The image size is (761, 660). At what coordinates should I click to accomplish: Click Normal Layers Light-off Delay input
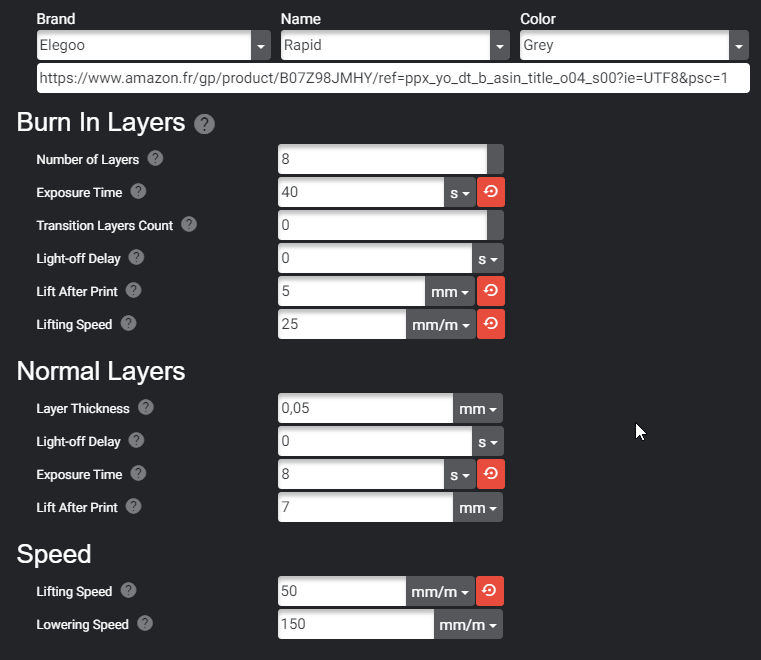pos(375,441)
